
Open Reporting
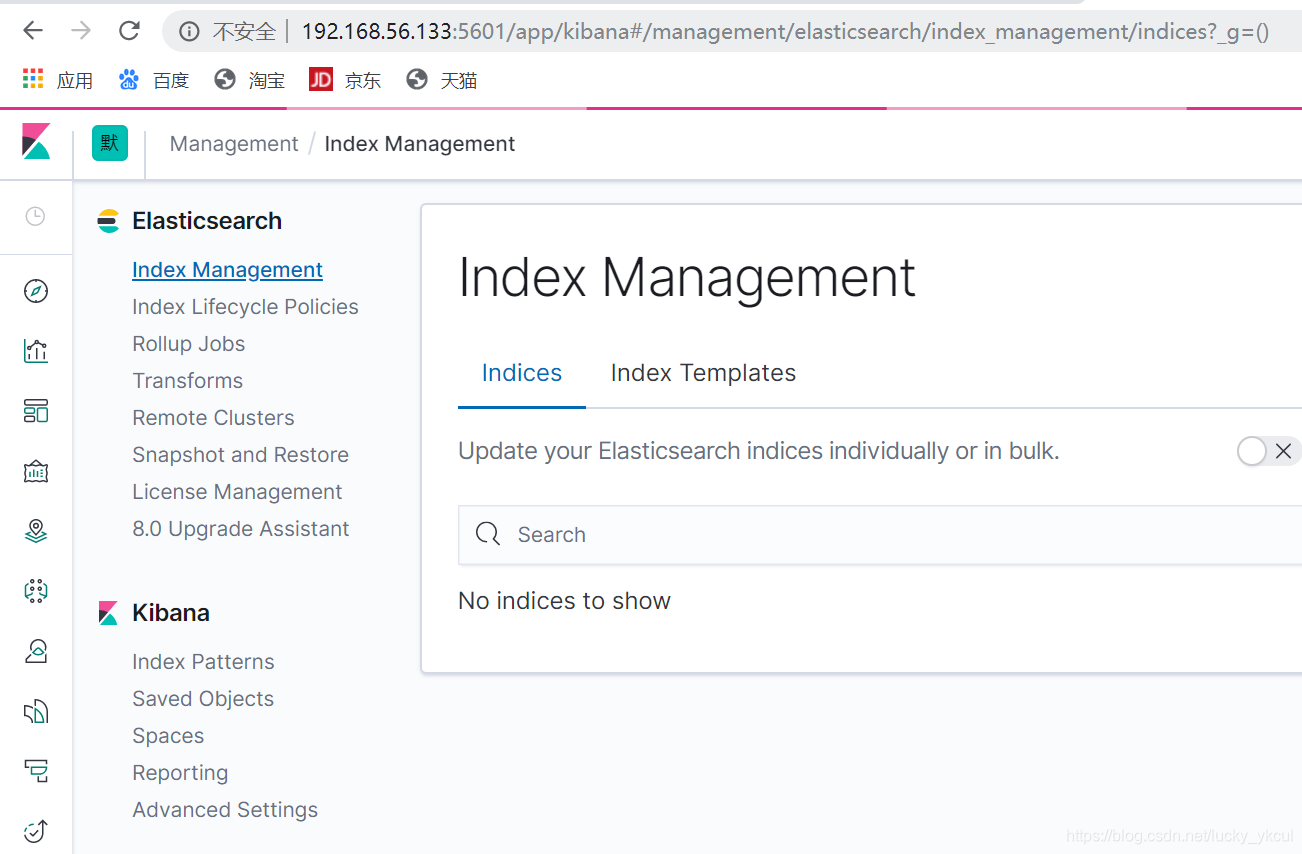[x=180, y=773]
